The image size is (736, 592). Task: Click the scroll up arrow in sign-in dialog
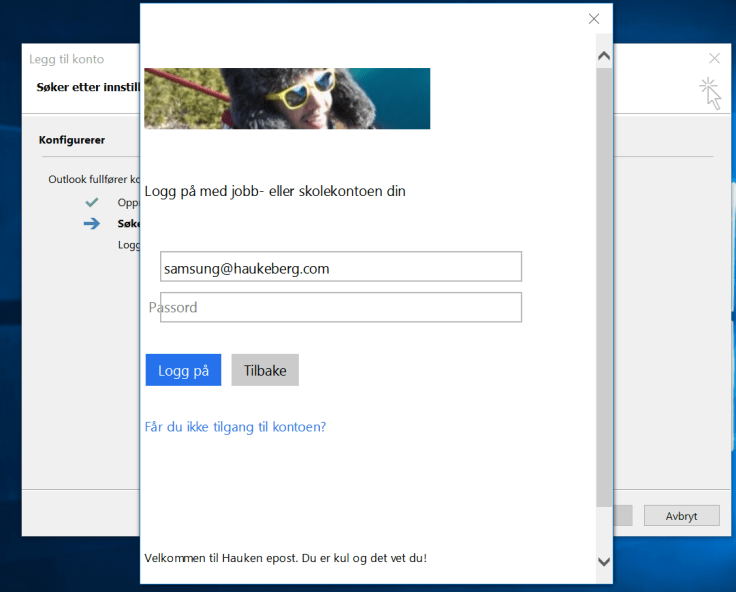pos(604,56)
